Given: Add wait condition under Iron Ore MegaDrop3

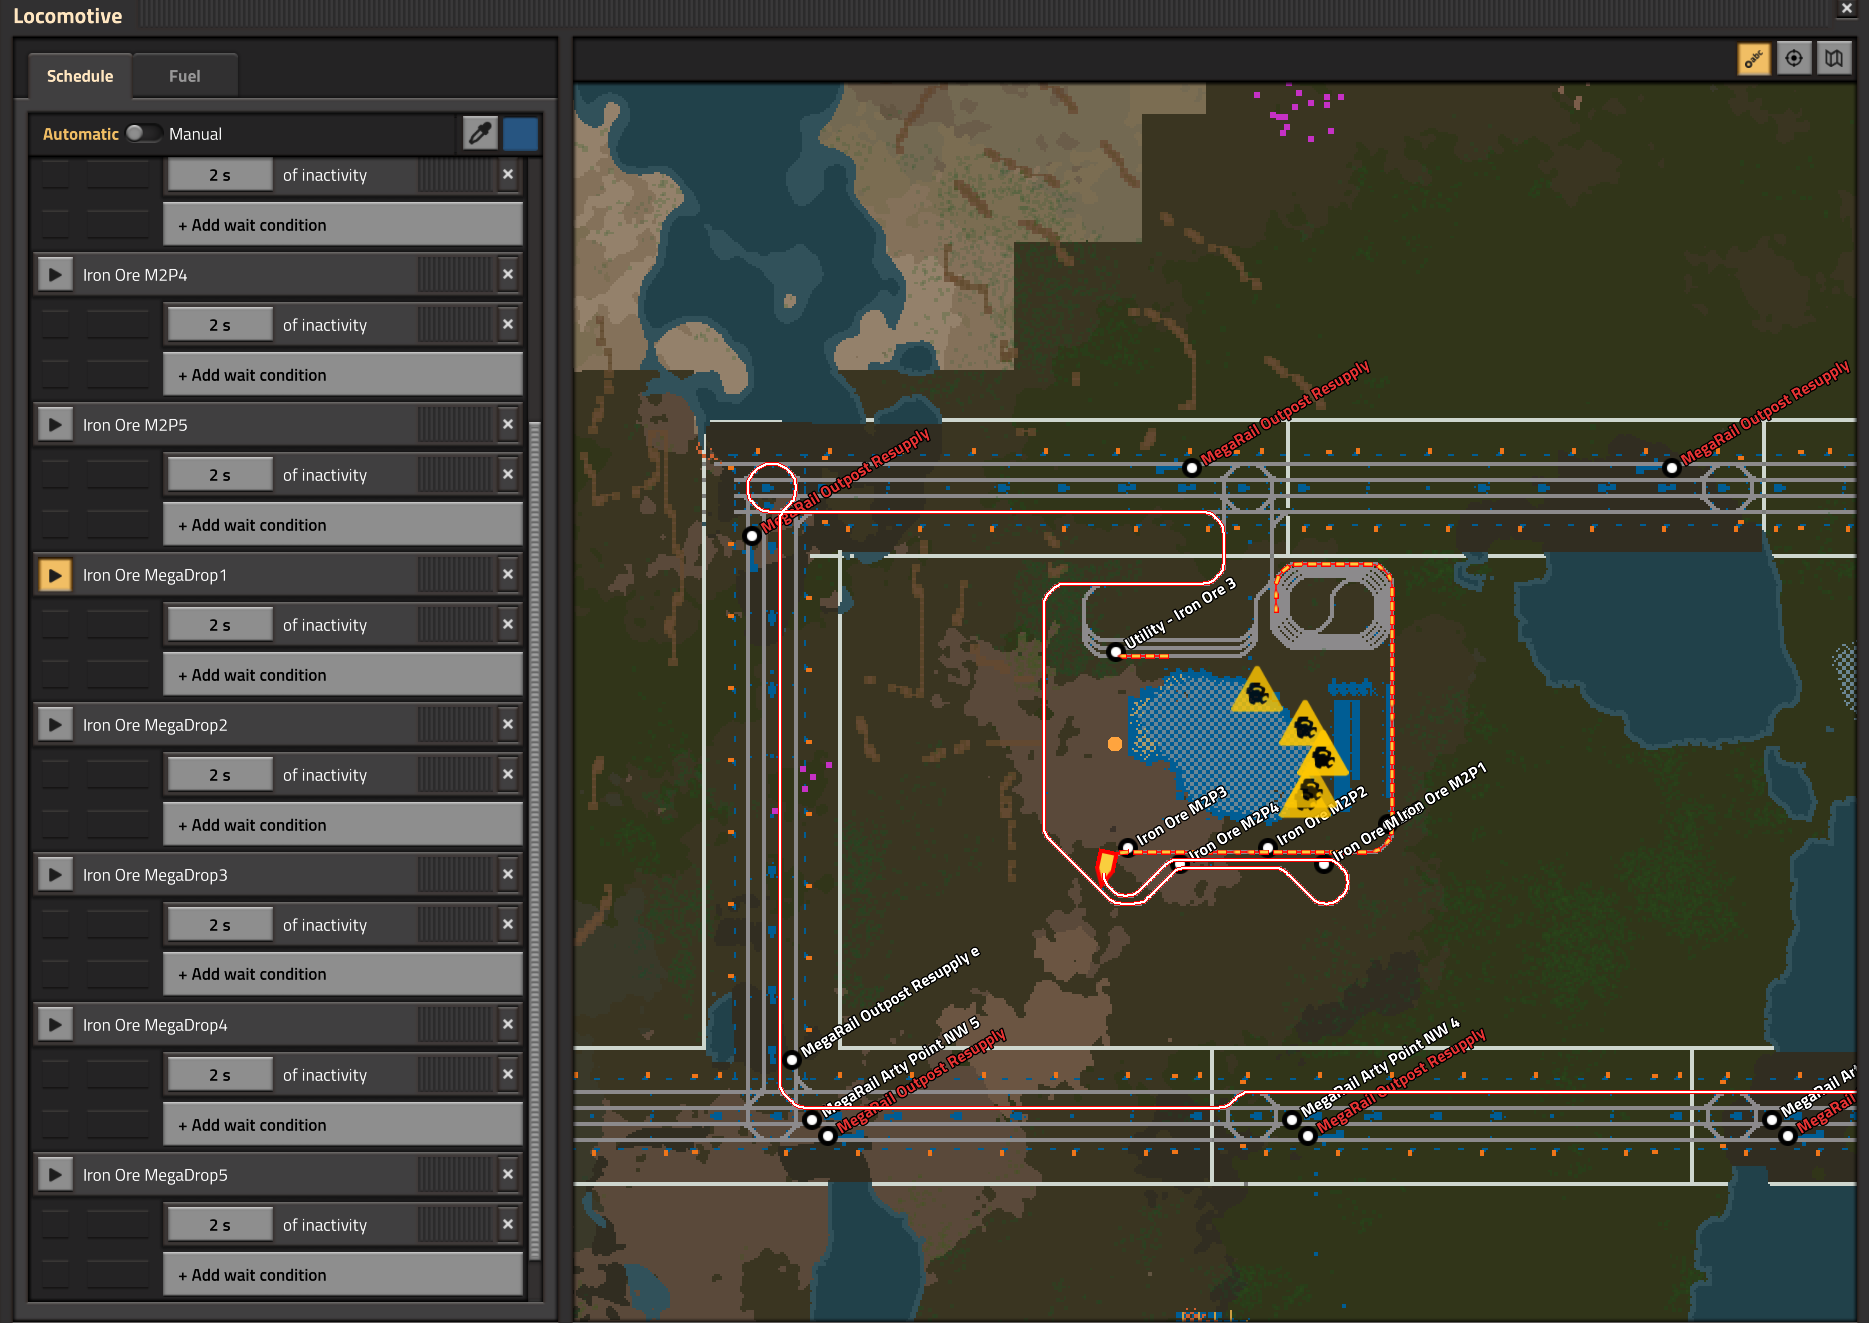Looking at the screenshot, I should point(342,974).
